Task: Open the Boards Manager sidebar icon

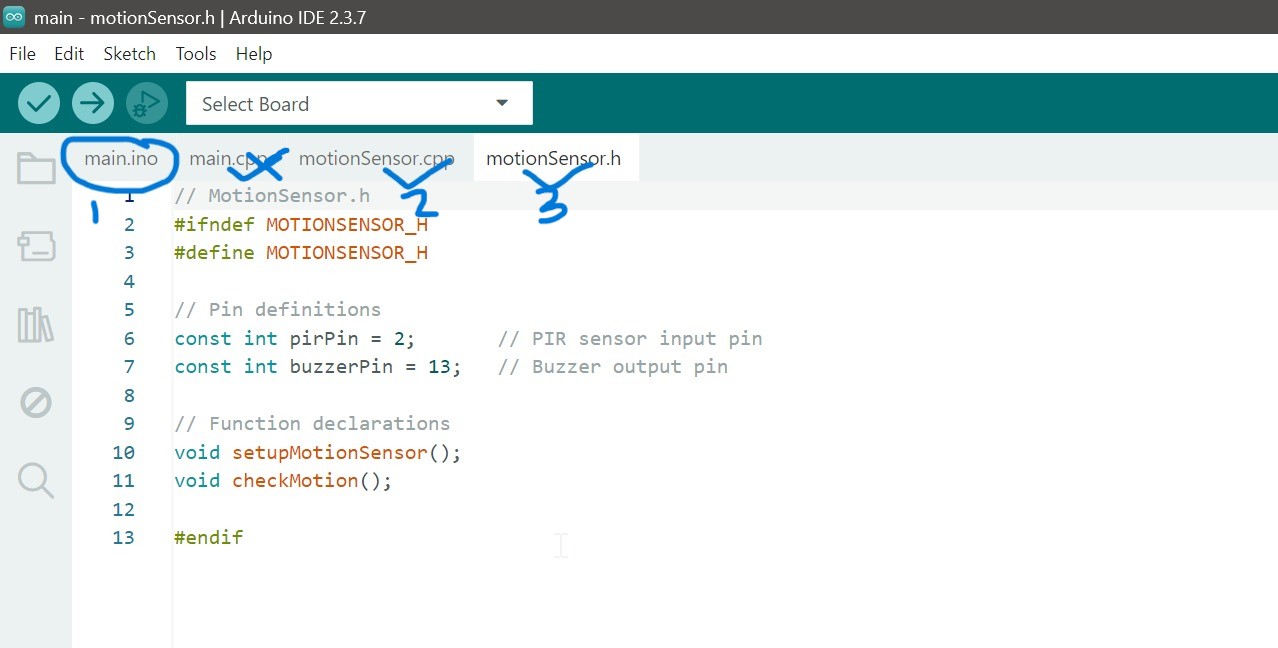Action: click(x=37, y=246)
